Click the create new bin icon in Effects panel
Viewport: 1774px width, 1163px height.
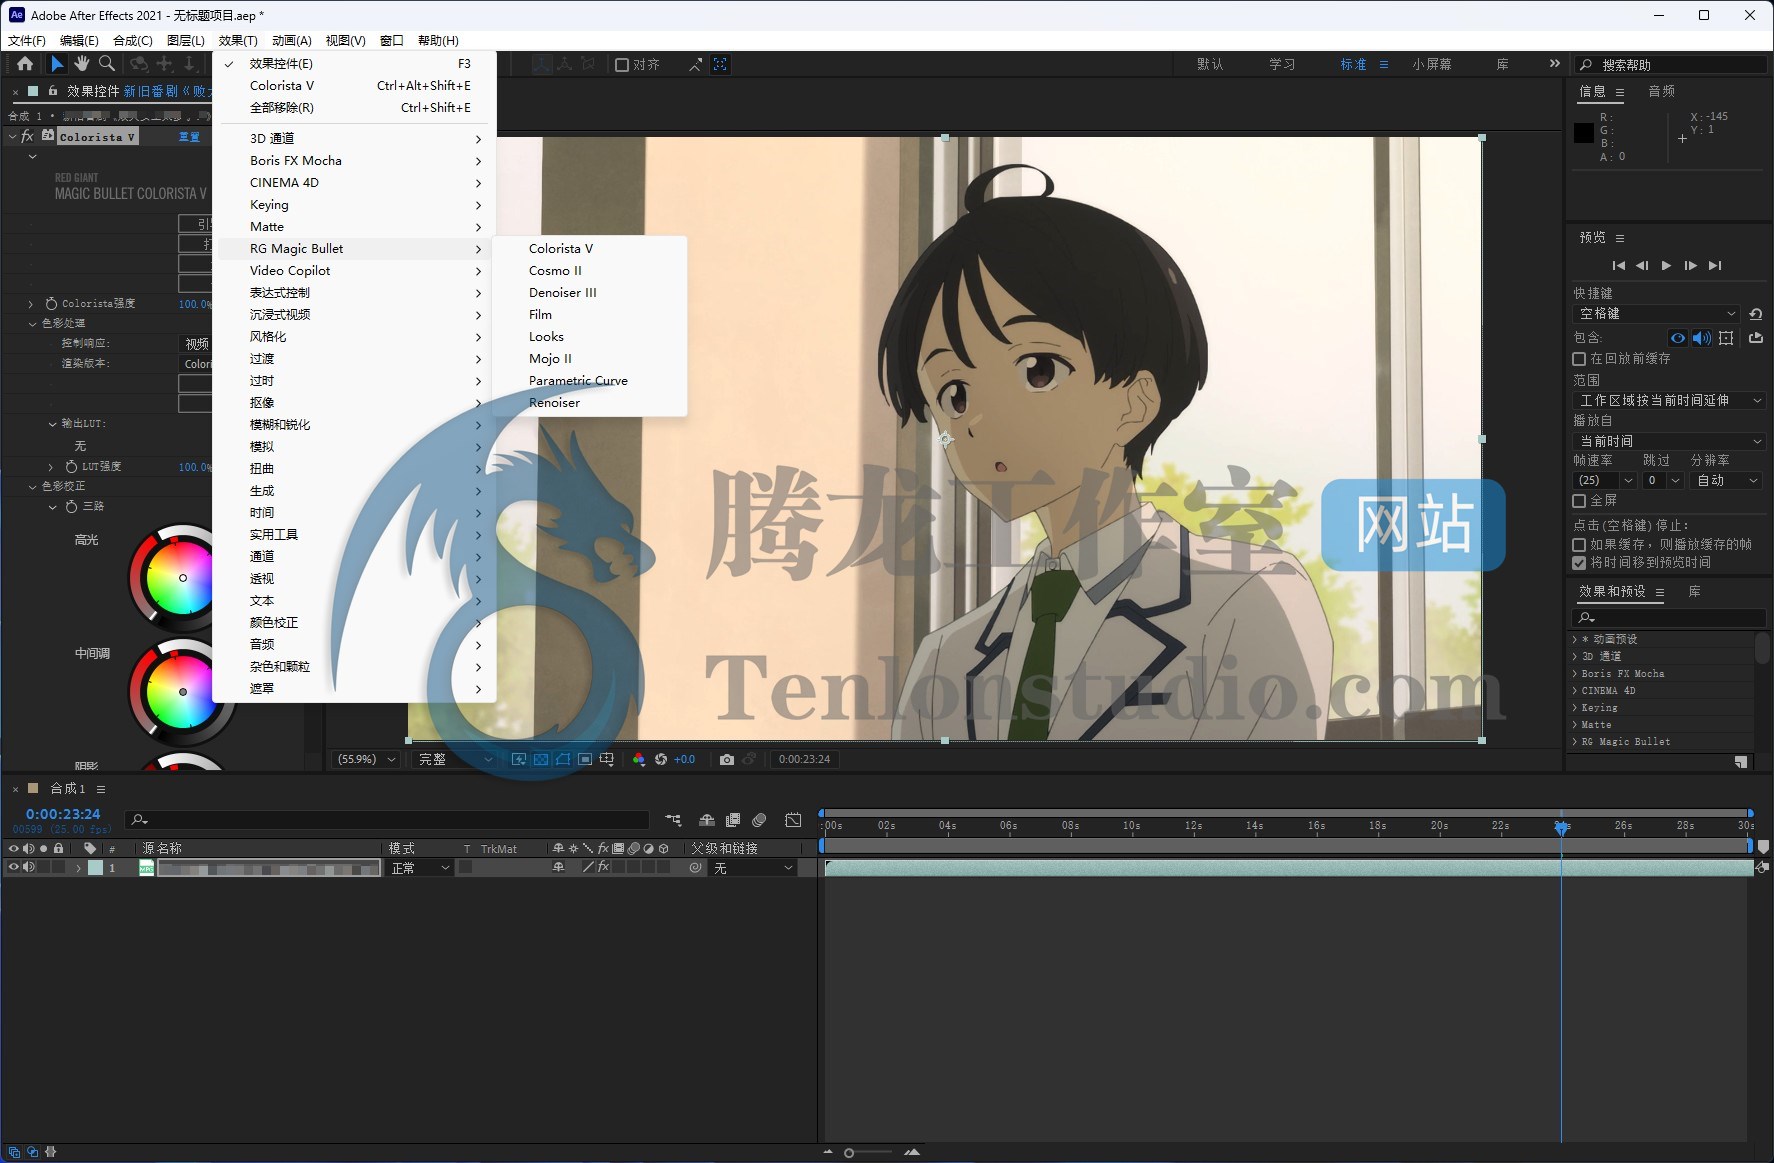(x=1741, y=762)
